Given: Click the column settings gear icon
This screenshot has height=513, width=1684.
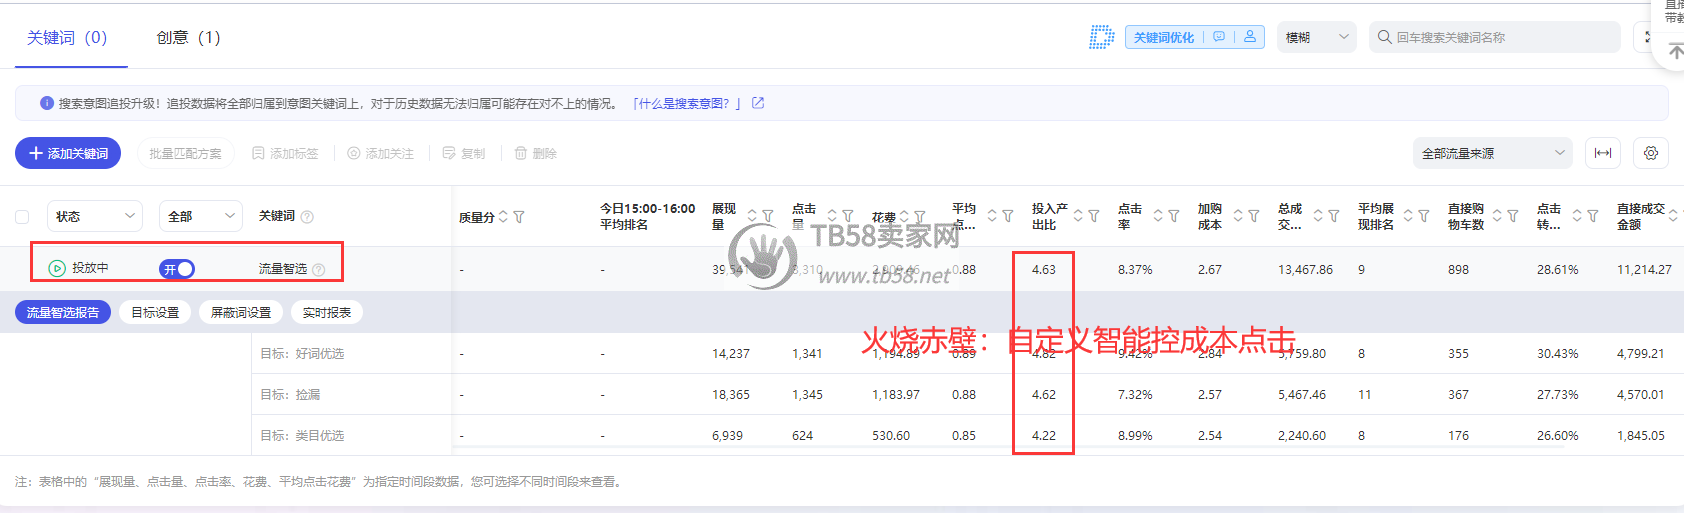Looking at the screenshot, I should [1650, 153].
